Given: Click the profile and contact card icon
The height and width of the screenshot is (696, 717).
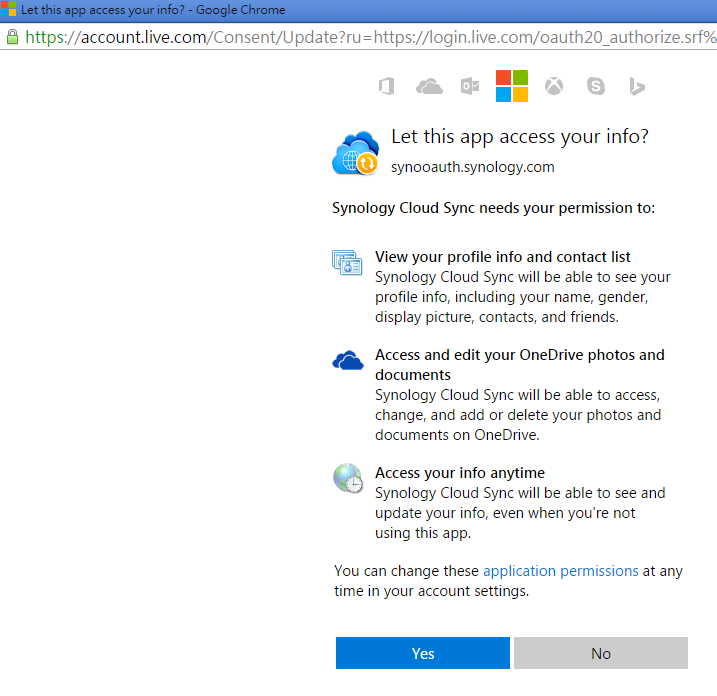Looking at the screenshot, I should (x=347, y=263).
